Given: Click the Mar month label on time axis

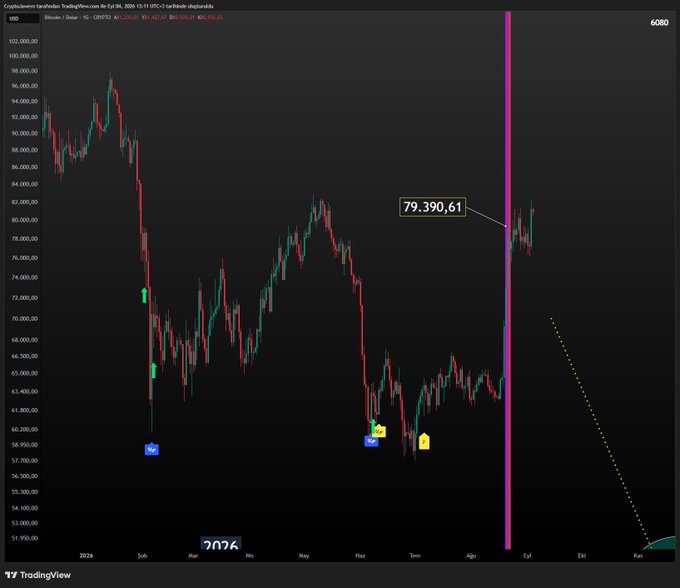Looking at the screenshot, I should click(193, 555).
